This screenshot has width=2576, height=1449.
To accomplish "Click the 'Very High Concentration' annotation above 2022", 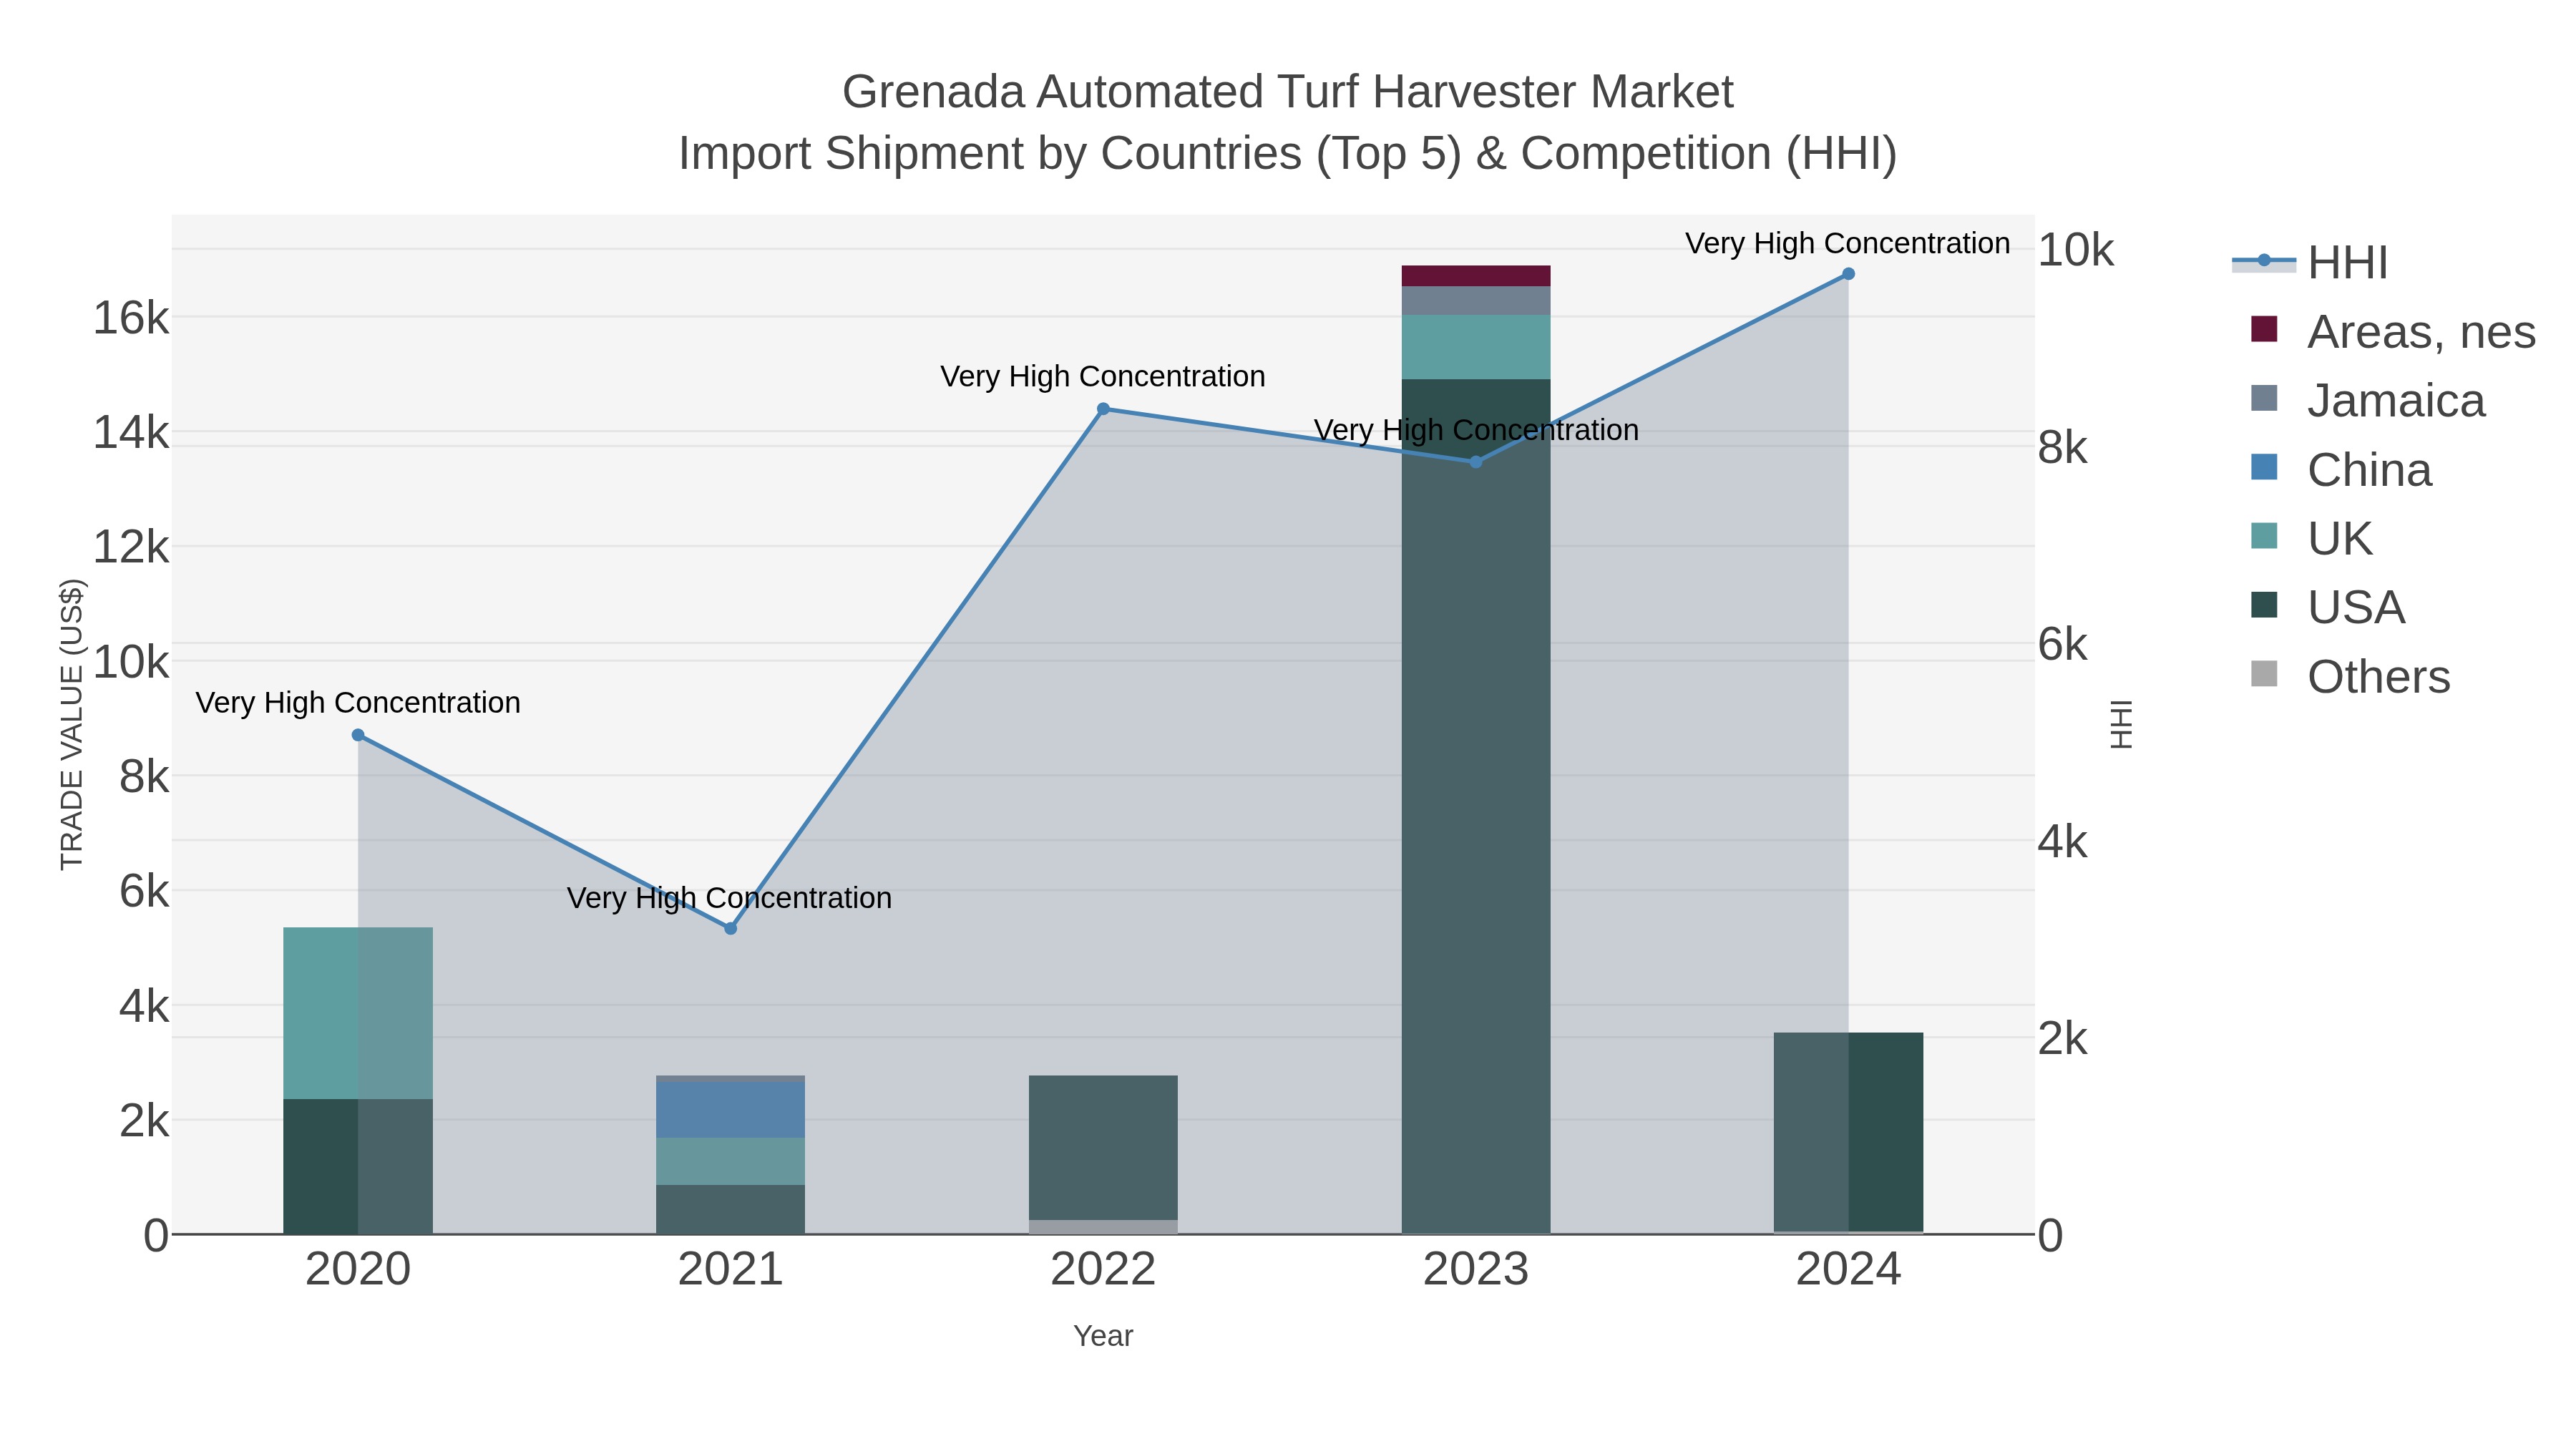I will (1102, 376).
